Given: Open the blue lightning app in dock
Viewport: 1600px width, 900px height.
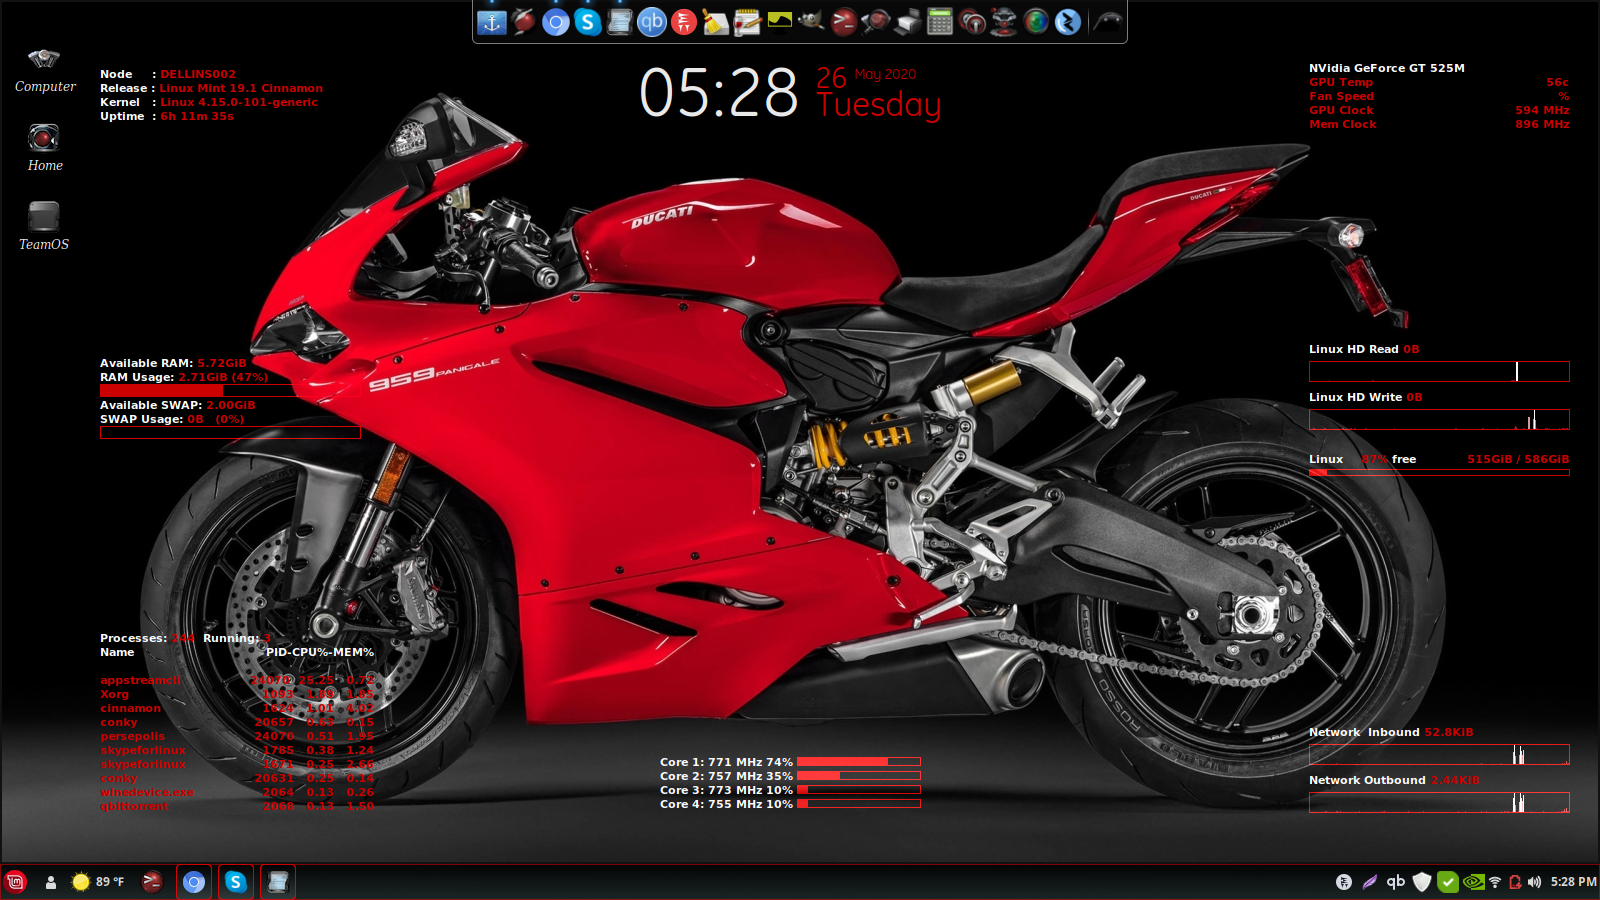Looking at the screenshot, I should click(1067, 22).
